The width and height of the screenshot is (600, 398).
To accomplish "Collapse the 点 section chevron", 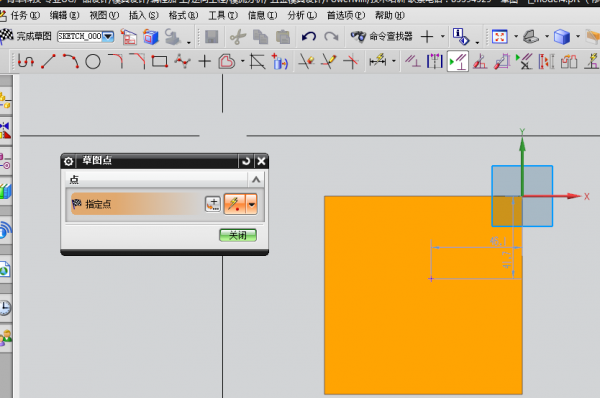I will tap(256, 179).
